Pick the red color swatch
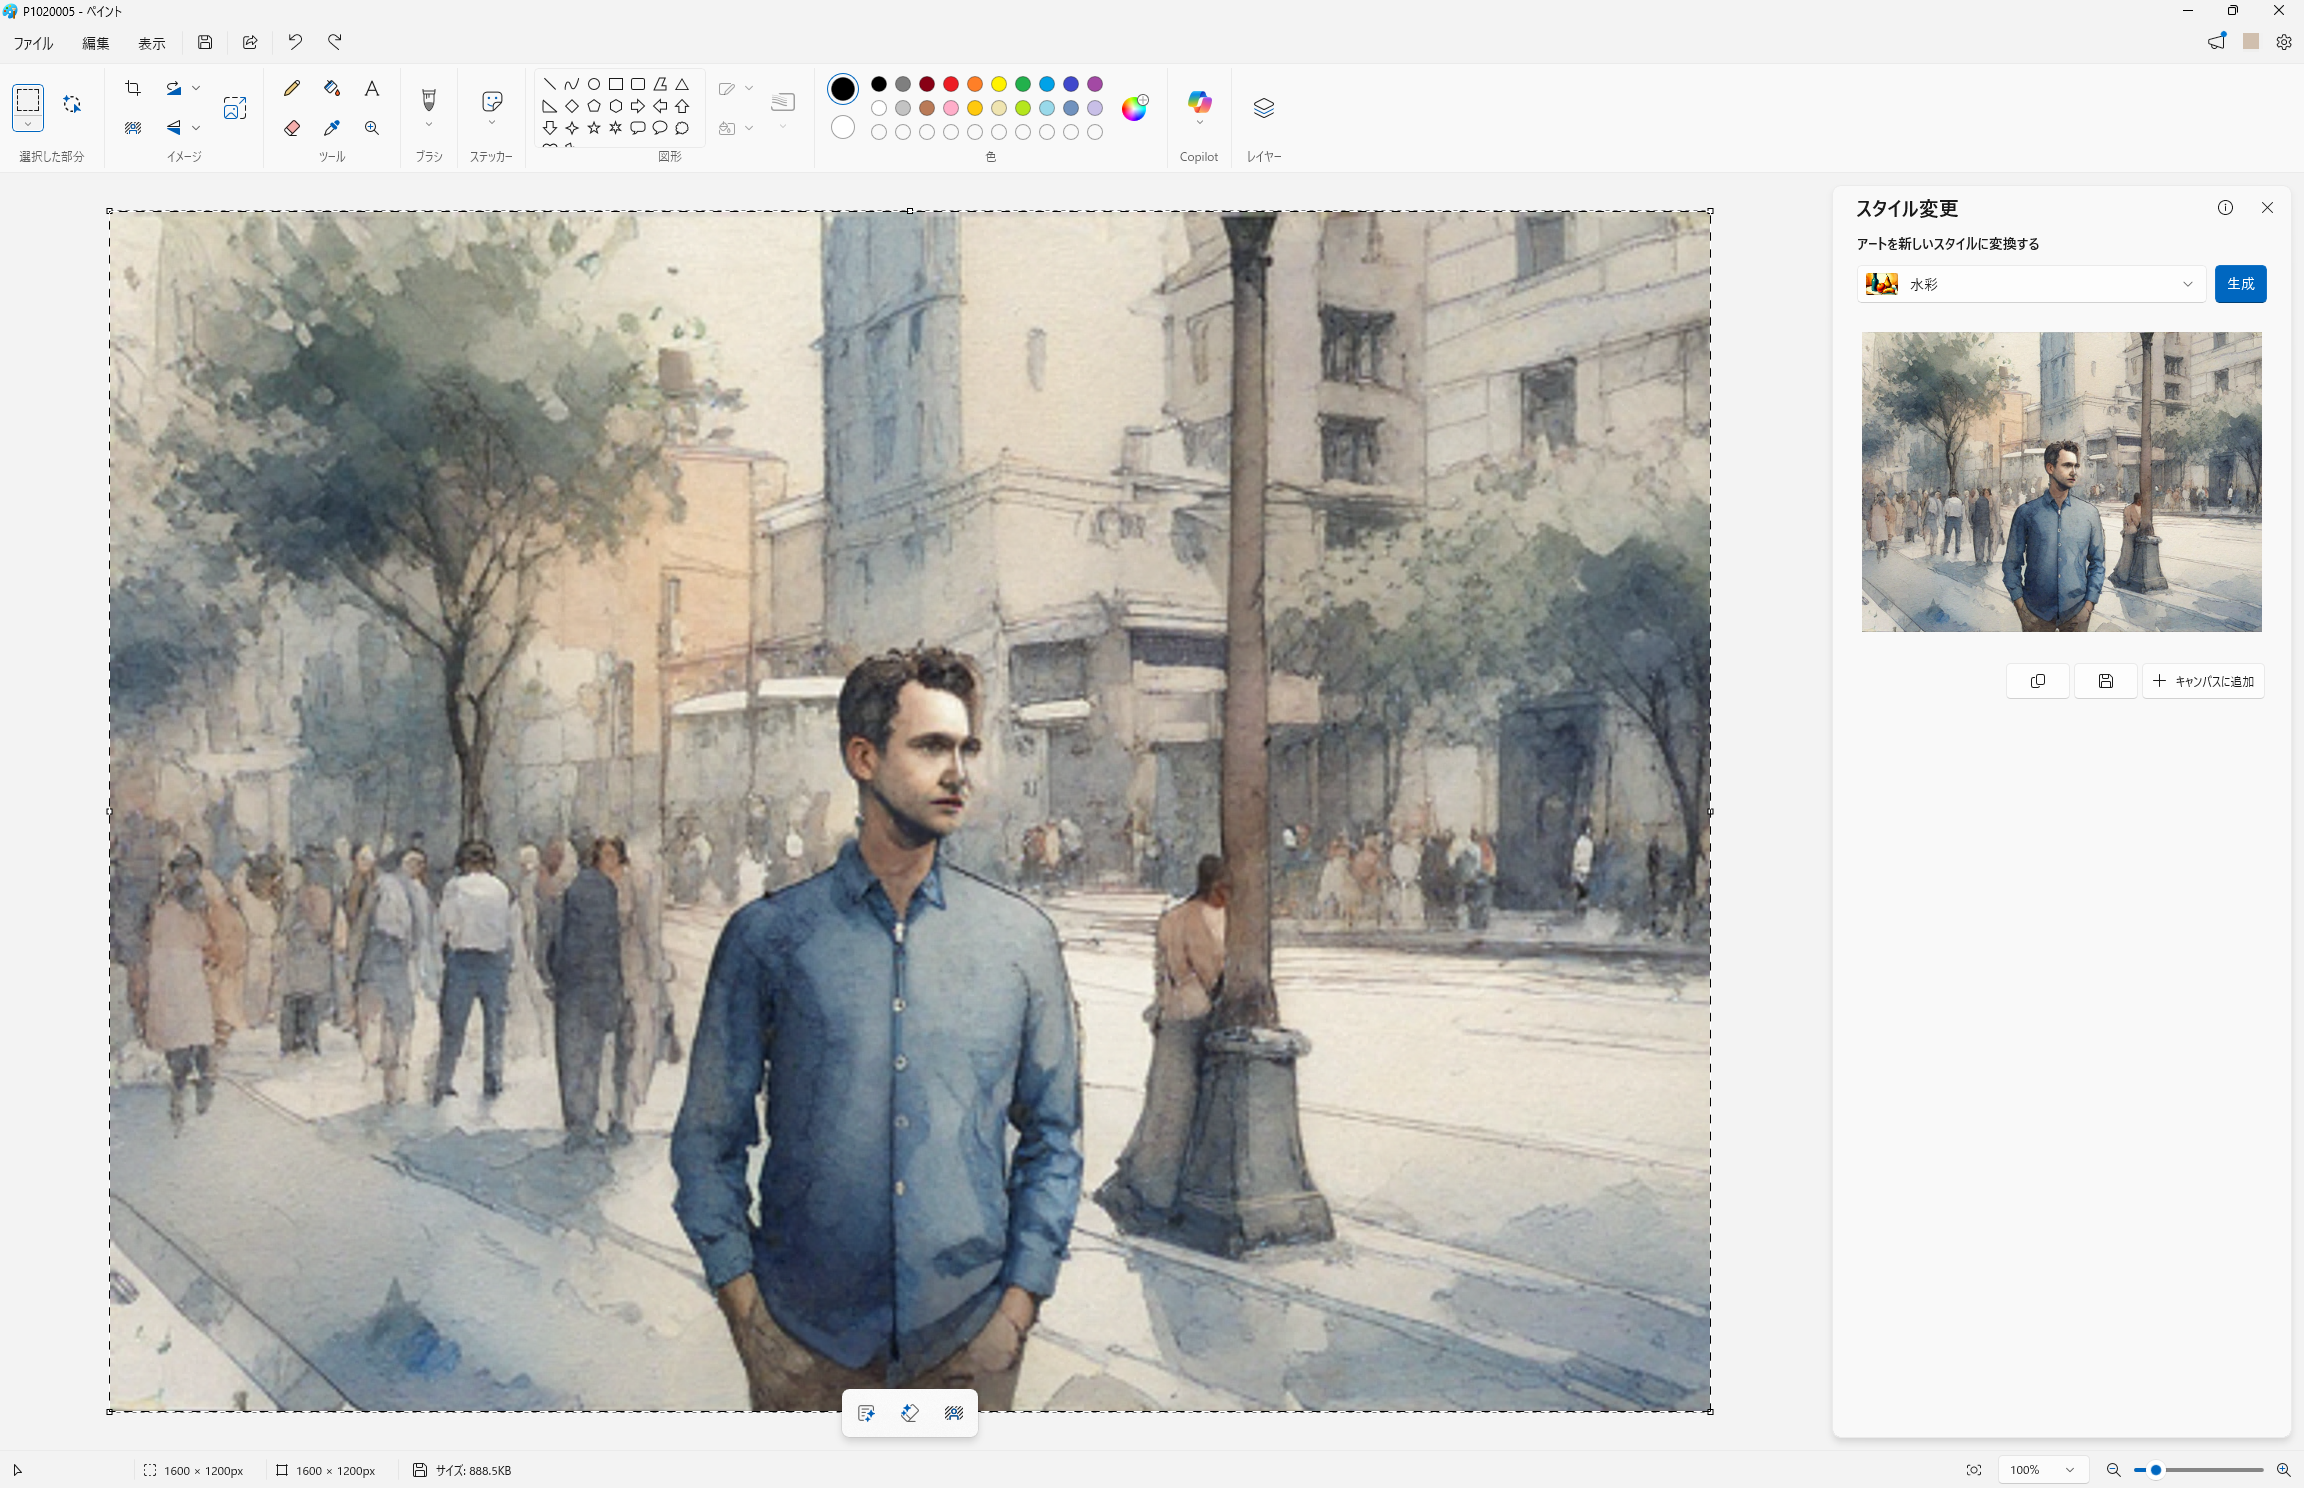2304x1488 pixels. pos(951,84)
